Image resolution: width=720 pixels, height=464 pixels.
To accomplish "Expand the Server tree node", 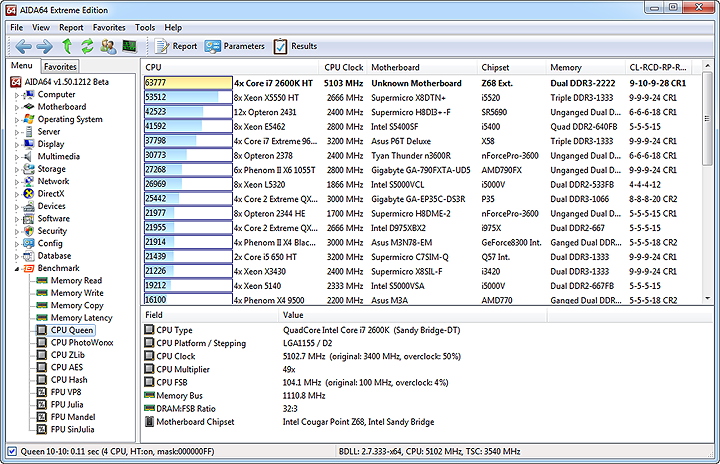I will (17, 132).
